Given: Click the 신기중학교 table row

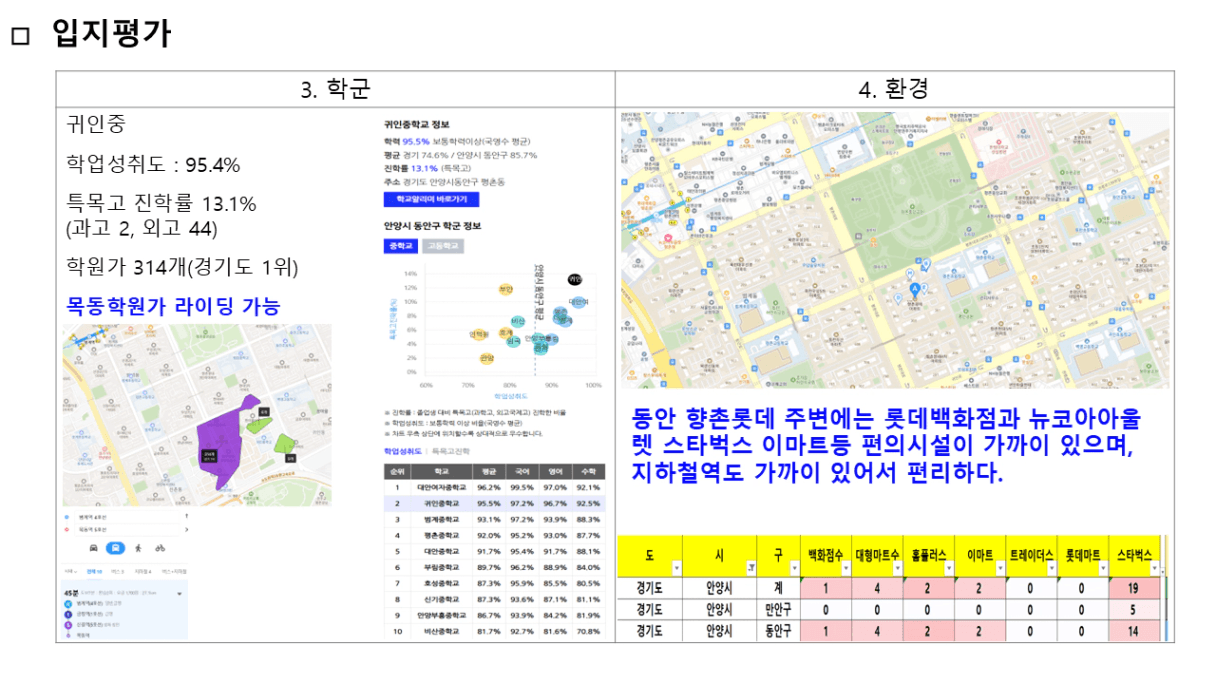Looking at the screenshot, I should tap(494, 598).
